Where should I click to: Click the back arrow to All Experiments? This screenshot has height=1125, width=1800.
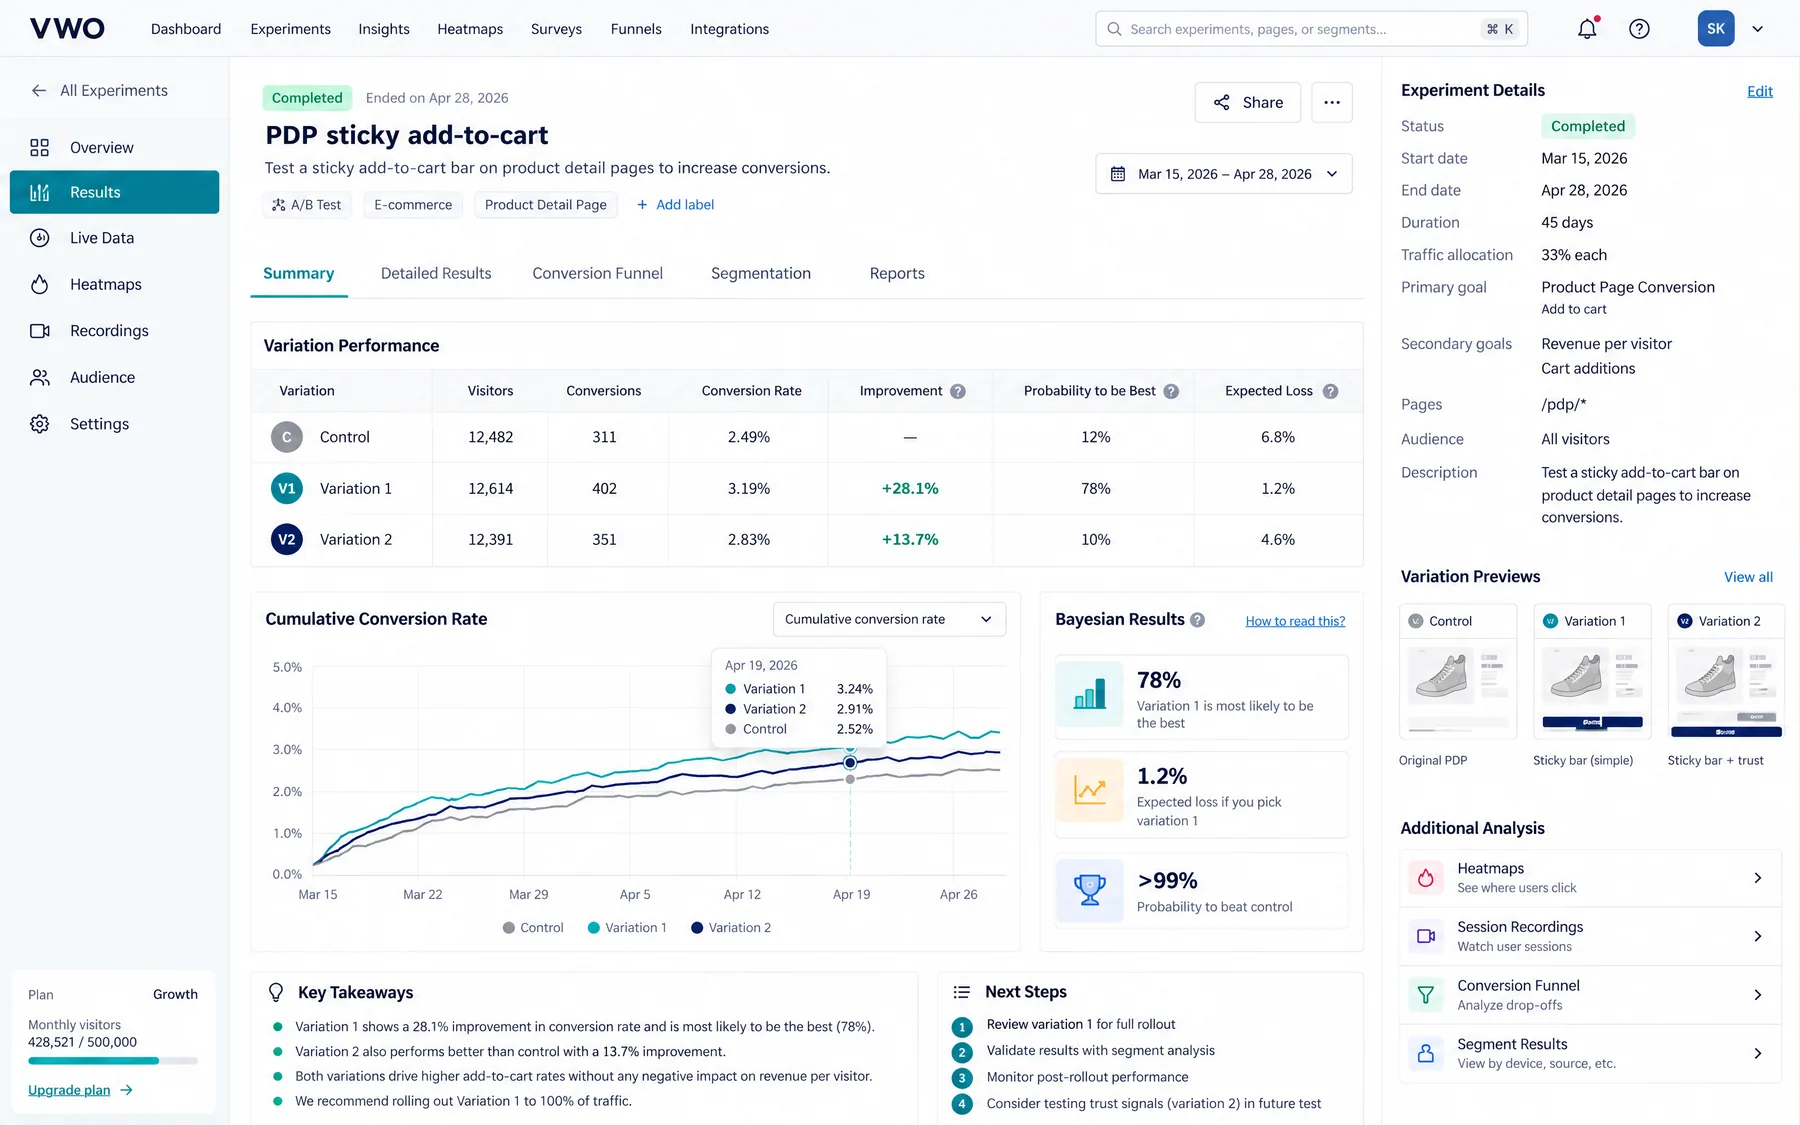click(39, 90)
